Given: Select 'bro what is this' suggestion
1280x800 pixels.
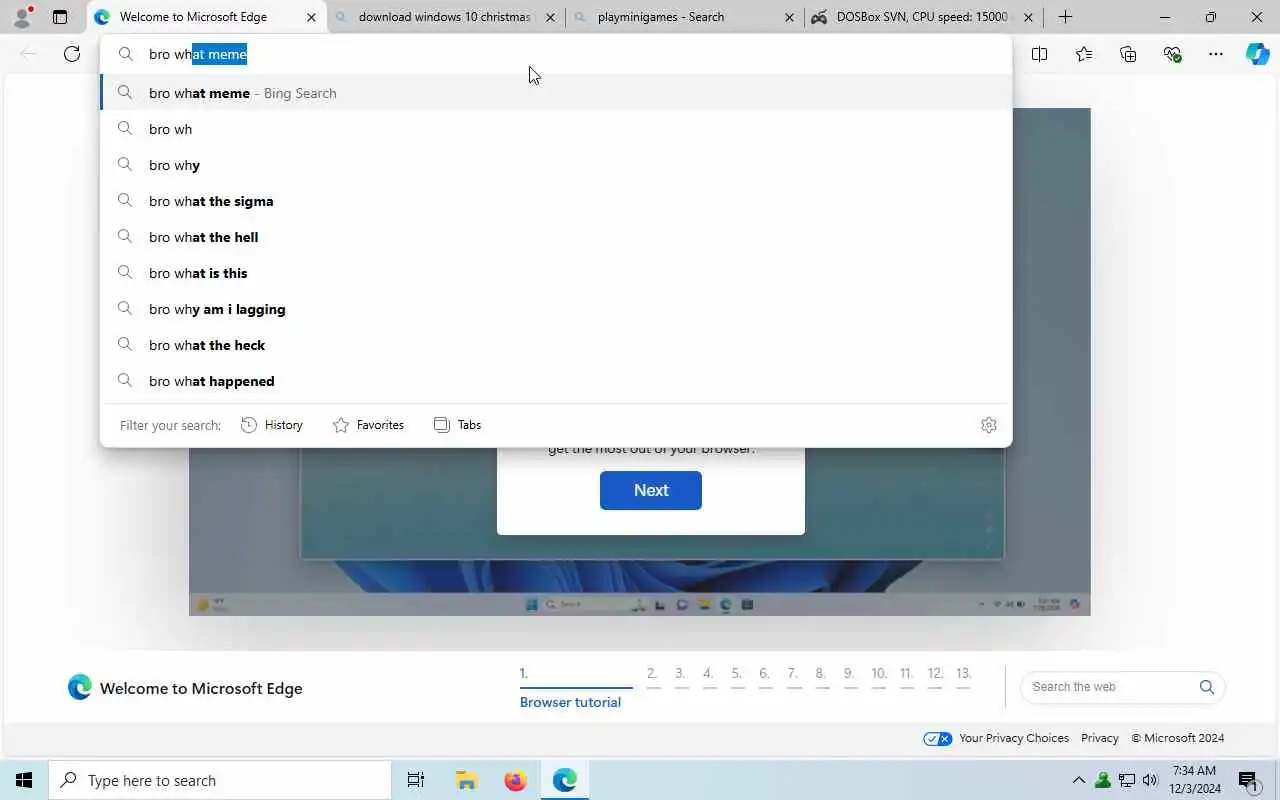Looking at the screenshot, I should [x=556, y=273].
